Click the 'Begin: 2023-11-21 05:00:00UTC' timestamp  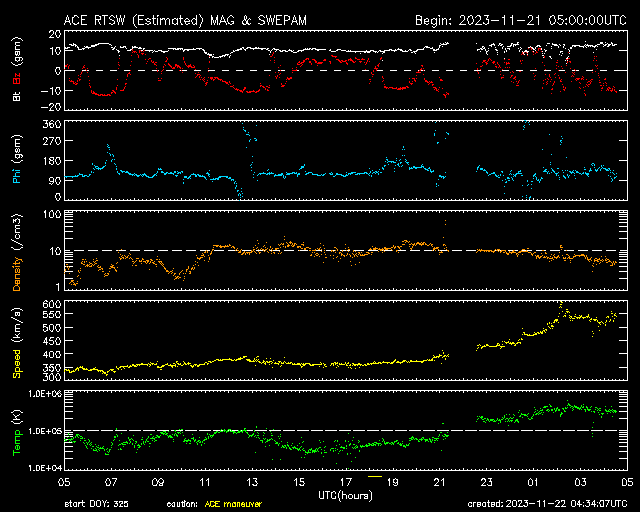click(521, 20)
